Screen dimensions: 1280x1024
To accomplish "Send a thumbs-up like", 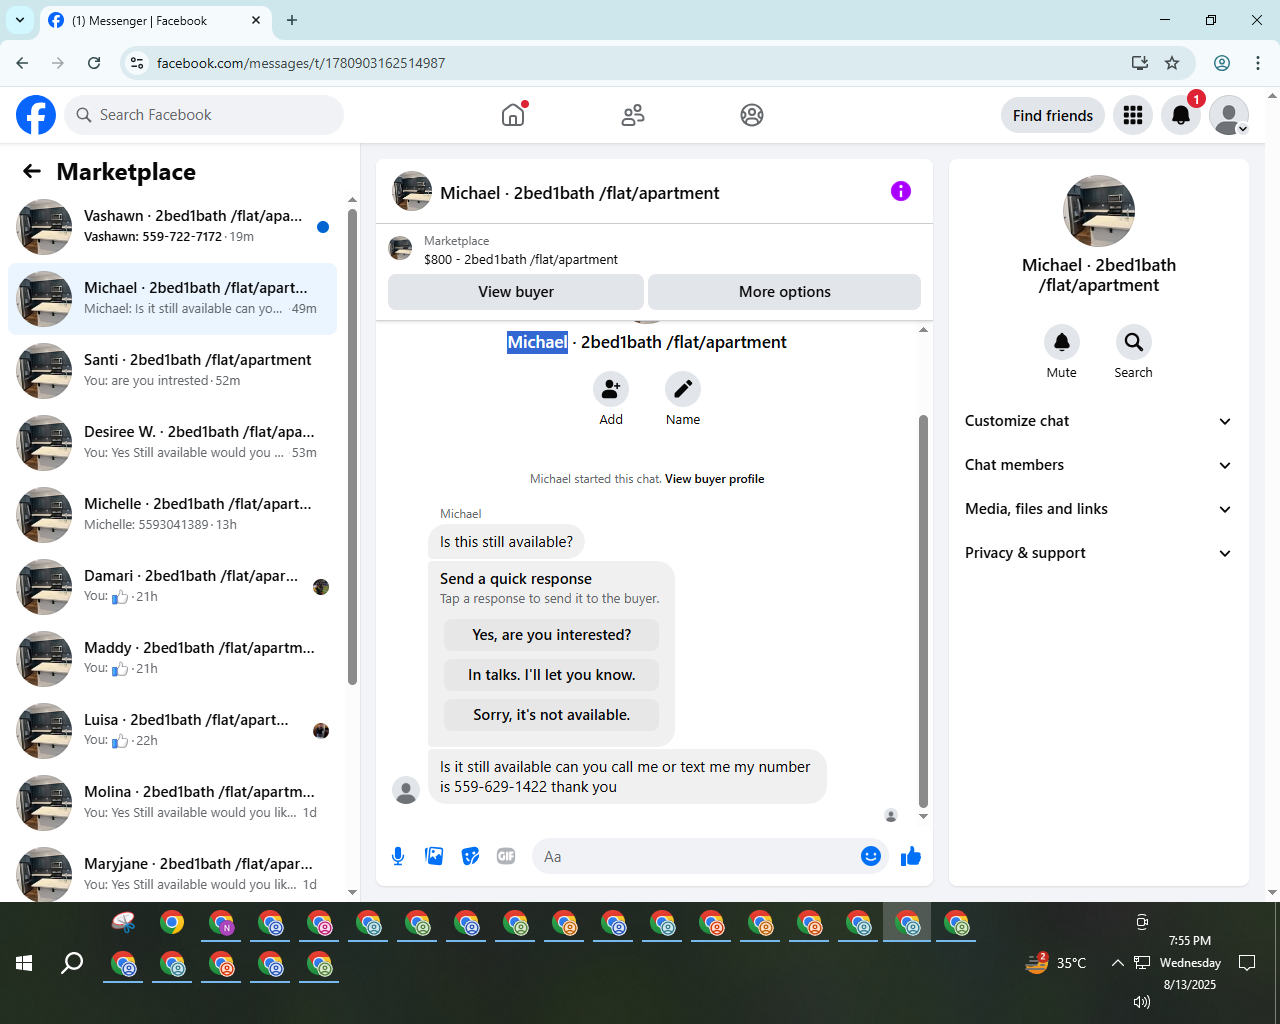I will coord(911,856).
